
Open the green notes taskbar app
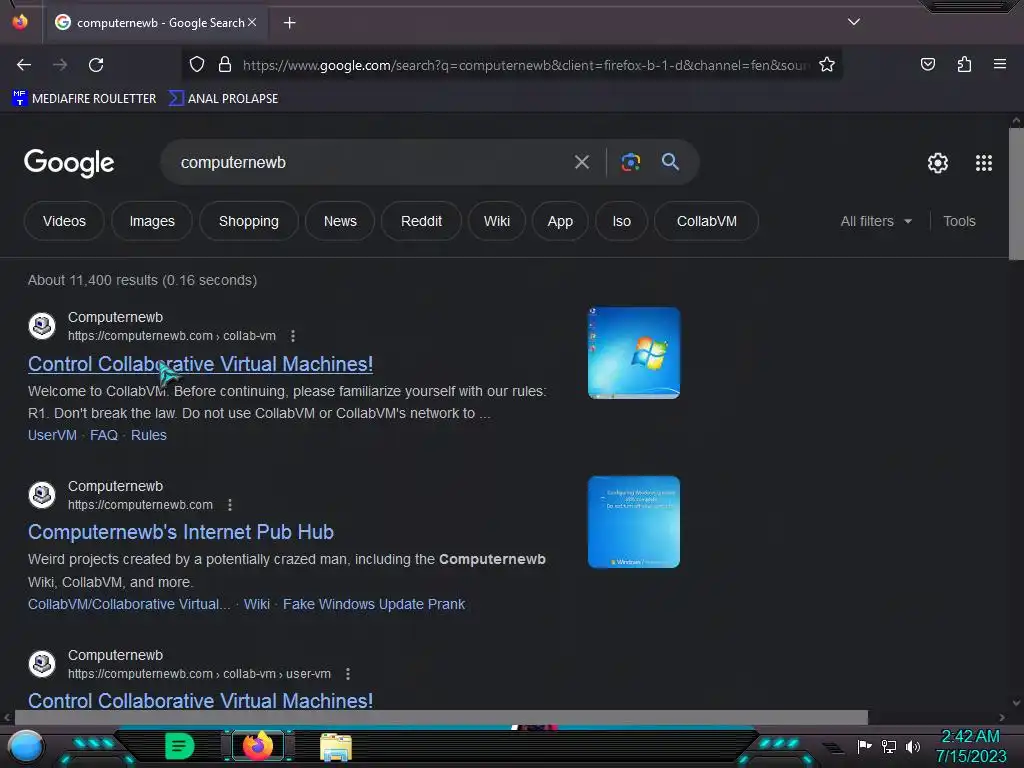180,746
